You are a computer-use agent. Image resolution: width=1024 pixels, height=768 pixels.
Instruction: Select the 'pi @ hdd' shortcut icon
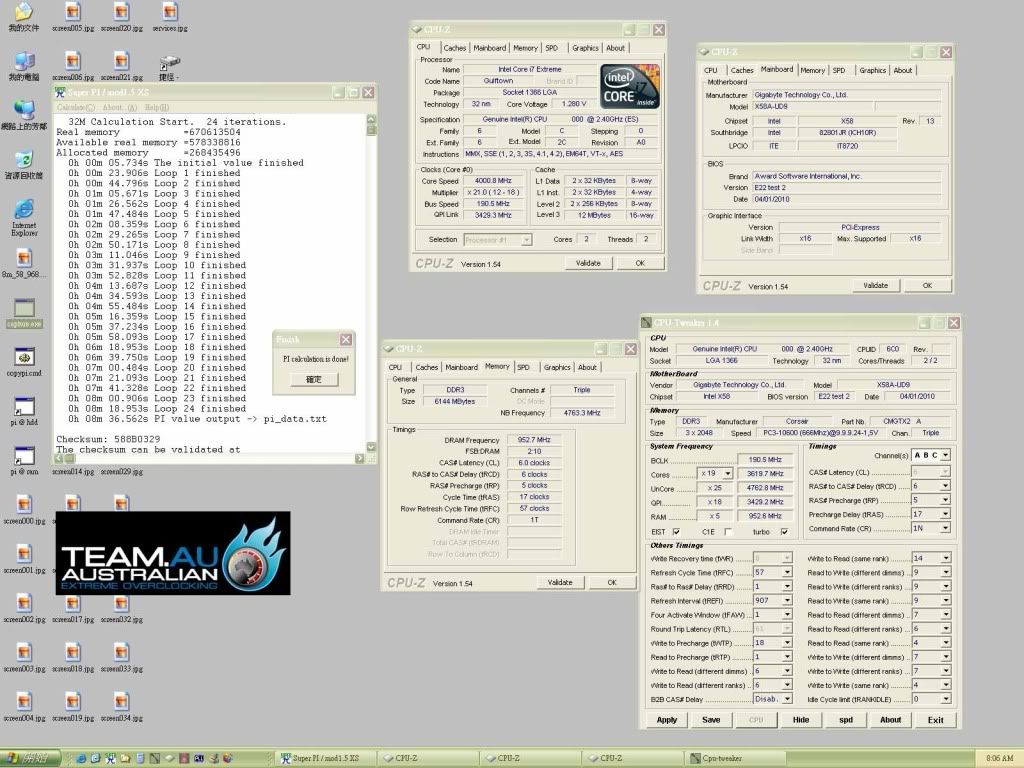[24, 411]
